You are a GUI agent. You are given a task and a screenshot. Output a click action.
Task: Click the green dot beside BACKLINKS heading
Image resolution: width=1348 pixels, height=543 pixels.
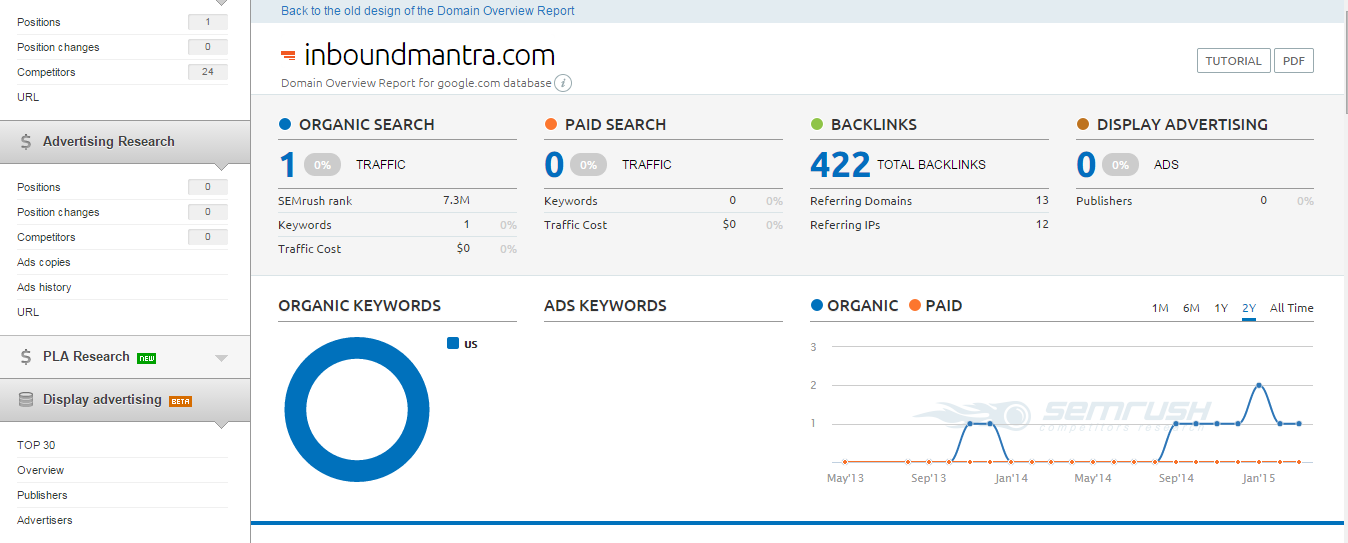[817, 125]
